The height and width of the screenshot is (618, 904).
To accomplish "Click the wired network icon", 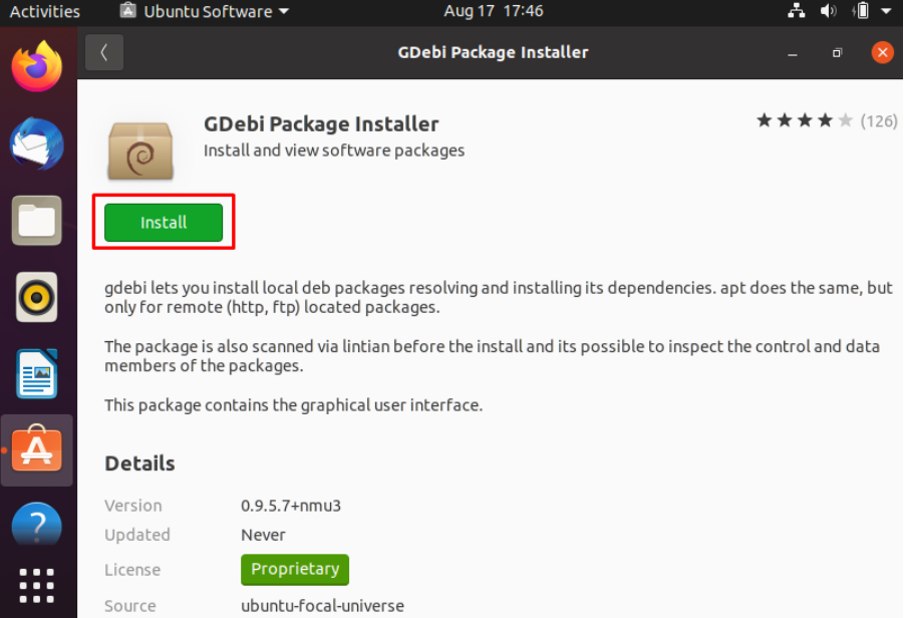I will point(795,12).
